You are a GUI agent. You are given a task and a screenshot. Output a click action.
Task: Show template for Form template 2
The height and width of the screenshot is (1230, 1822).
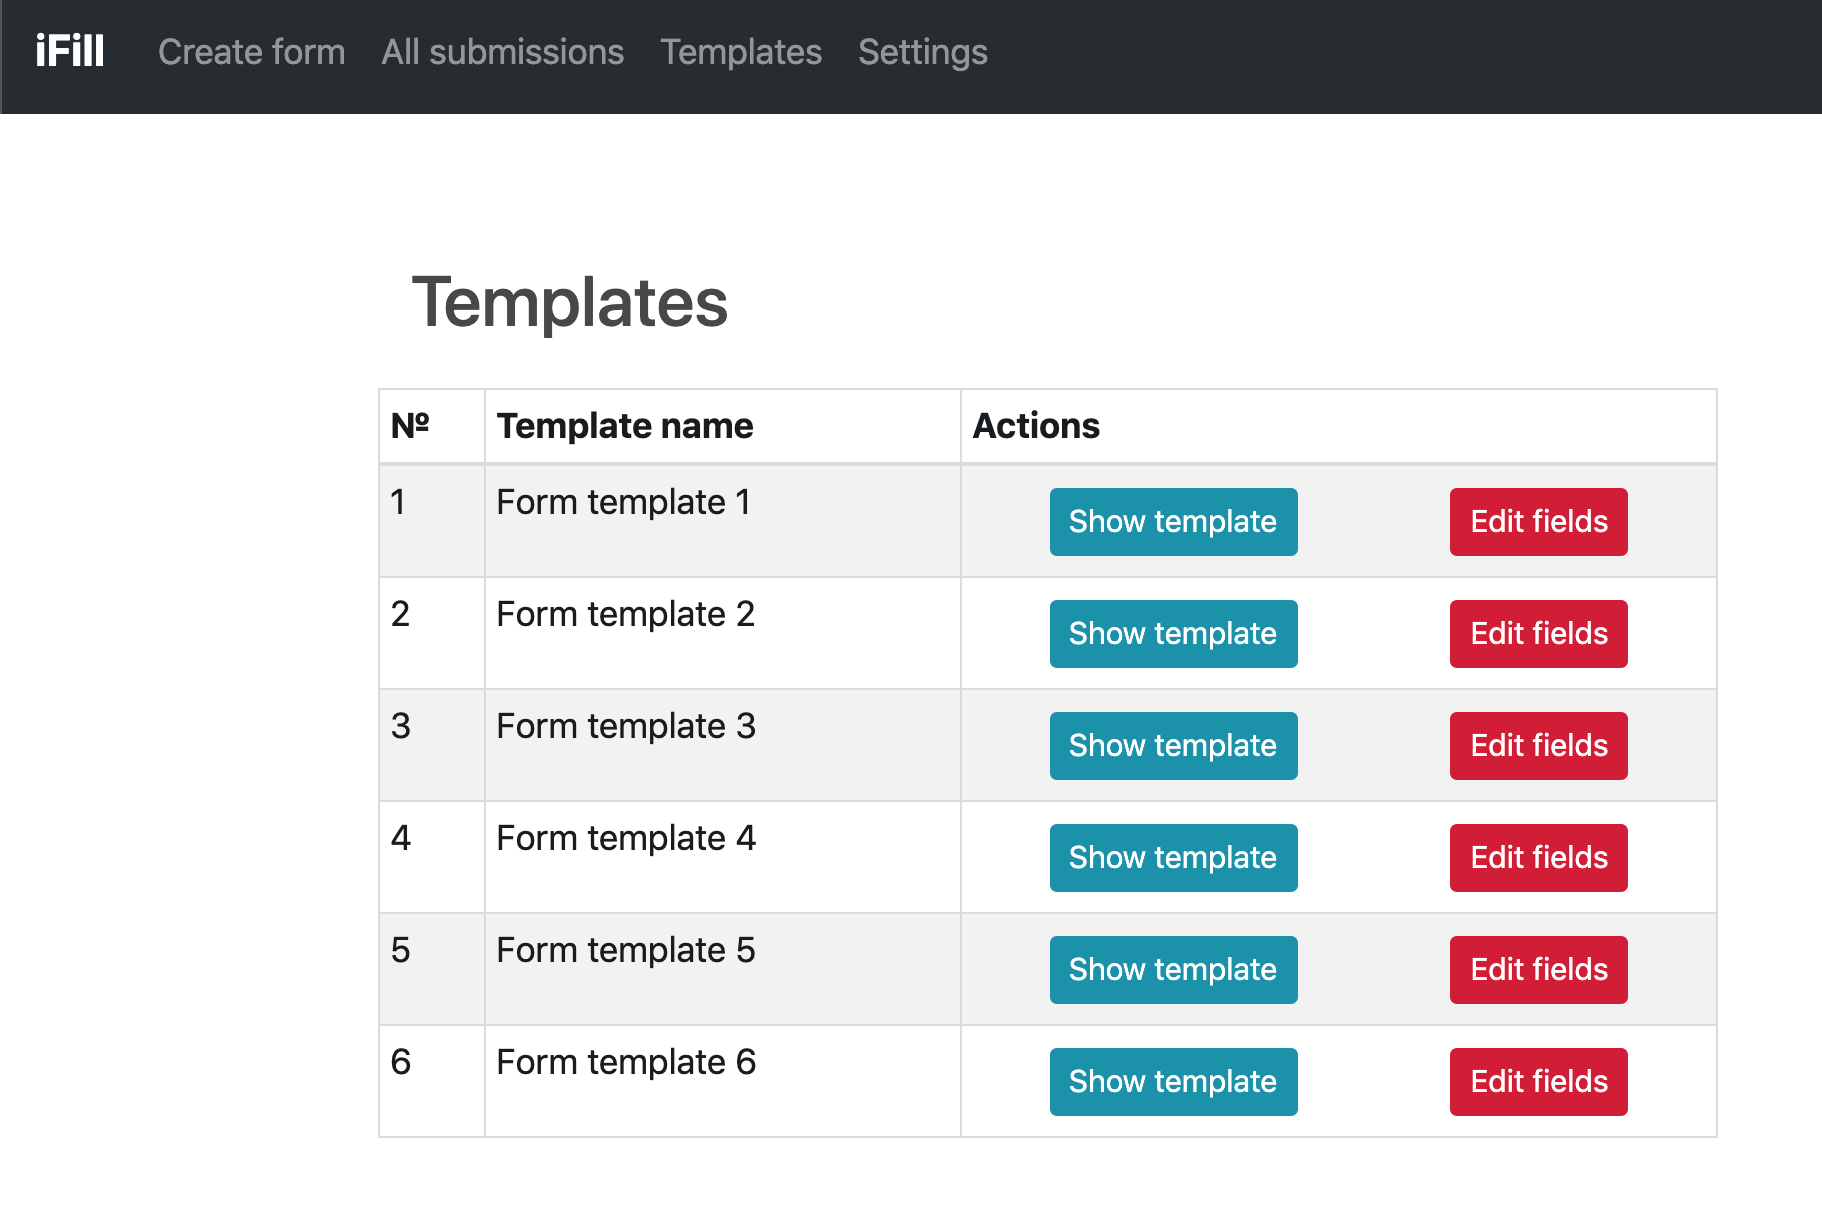click(1173, 634)
